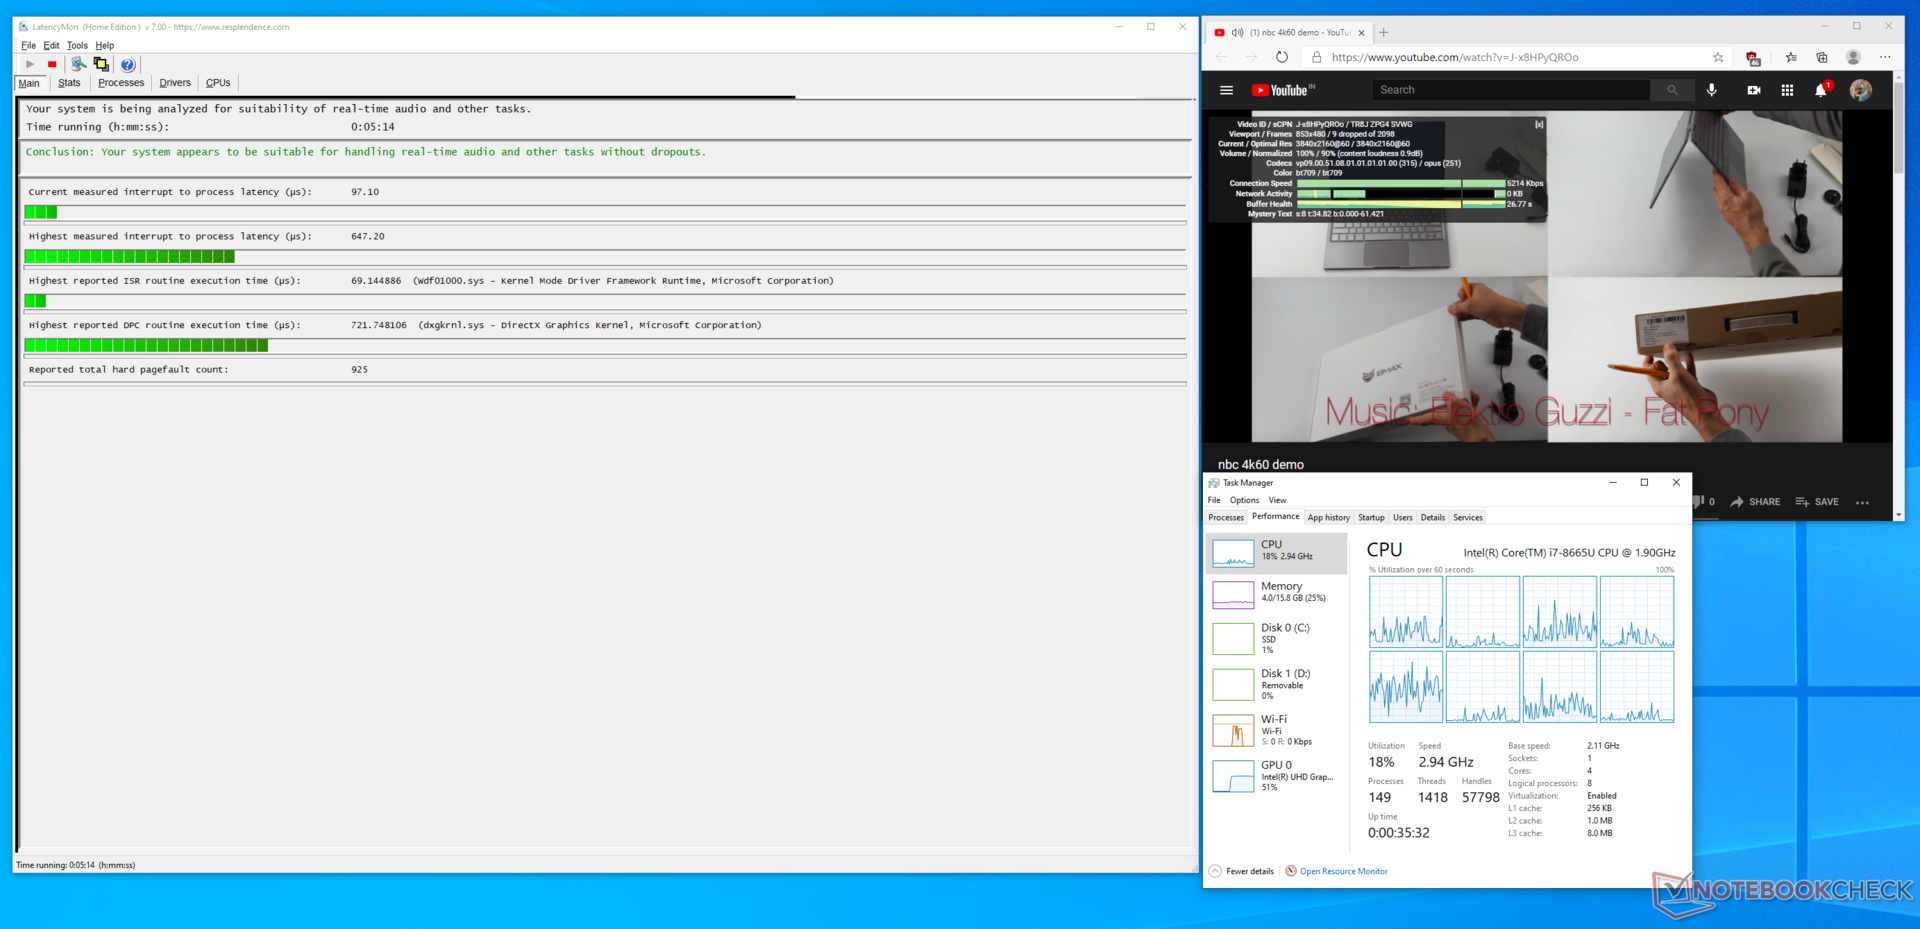Click the Open Resource Monitor link
Viewport: 1920px width, 929px height.
[1343, 871]
